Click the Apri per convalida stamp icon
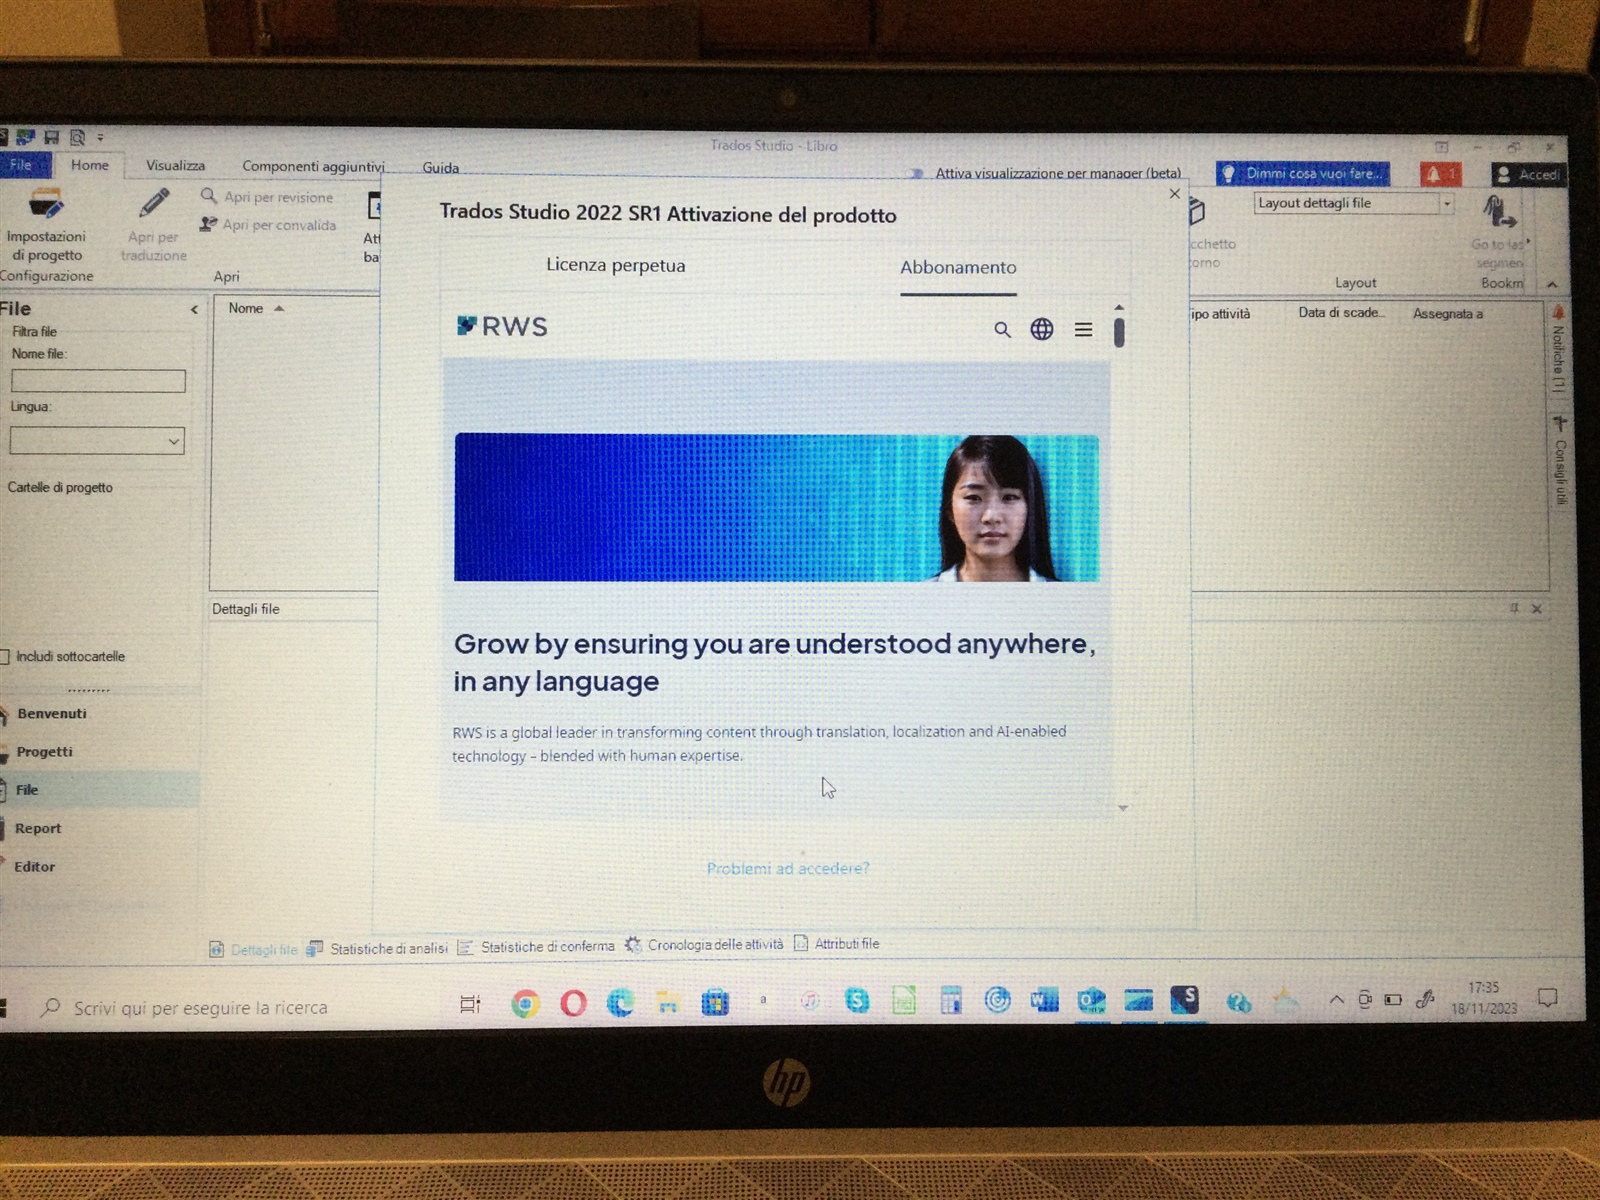This screenshot has width=1600, height=1200. [x=208, y=224]
